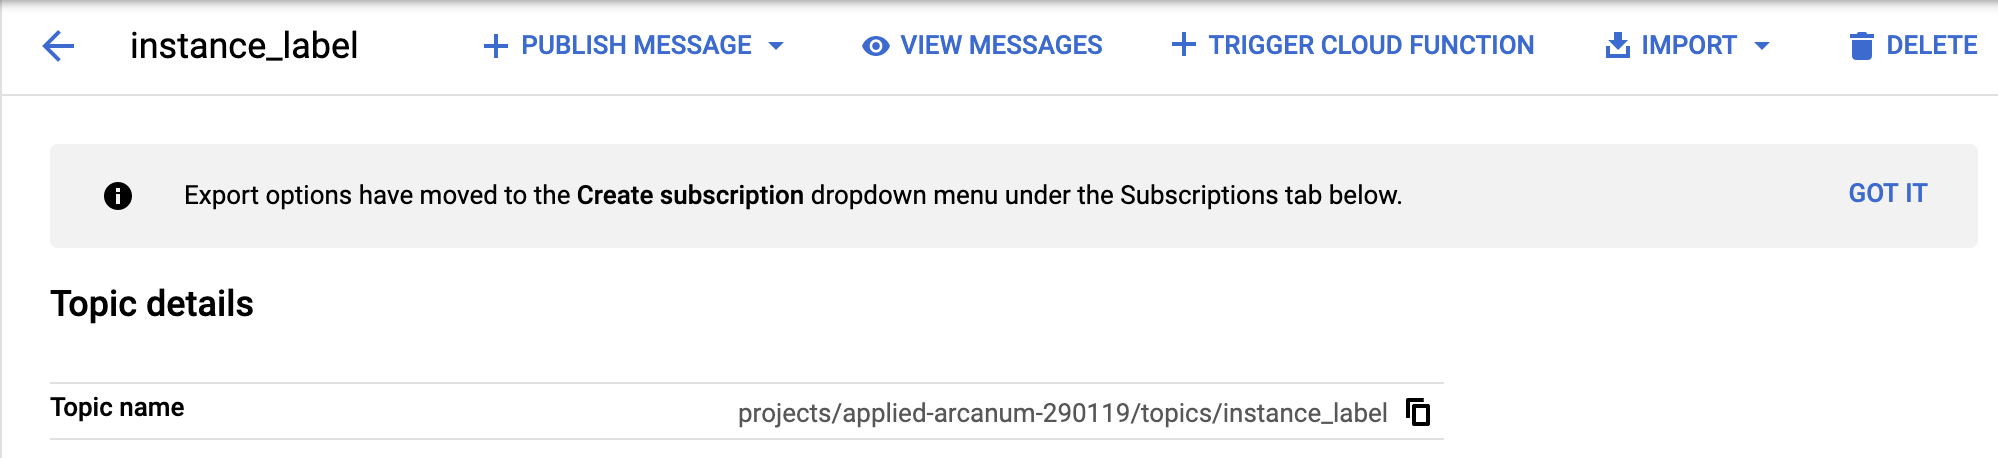Click the PUBLISH MESSAGE button label
Screen dimensions: 1998x458
(x=636, y=46)
